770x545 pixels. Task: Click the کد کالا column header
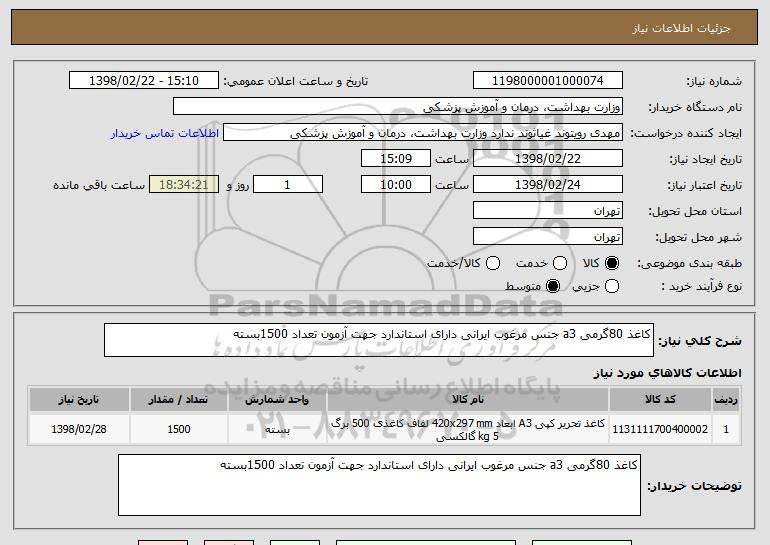pyautogui.click(x=660, y=400)
